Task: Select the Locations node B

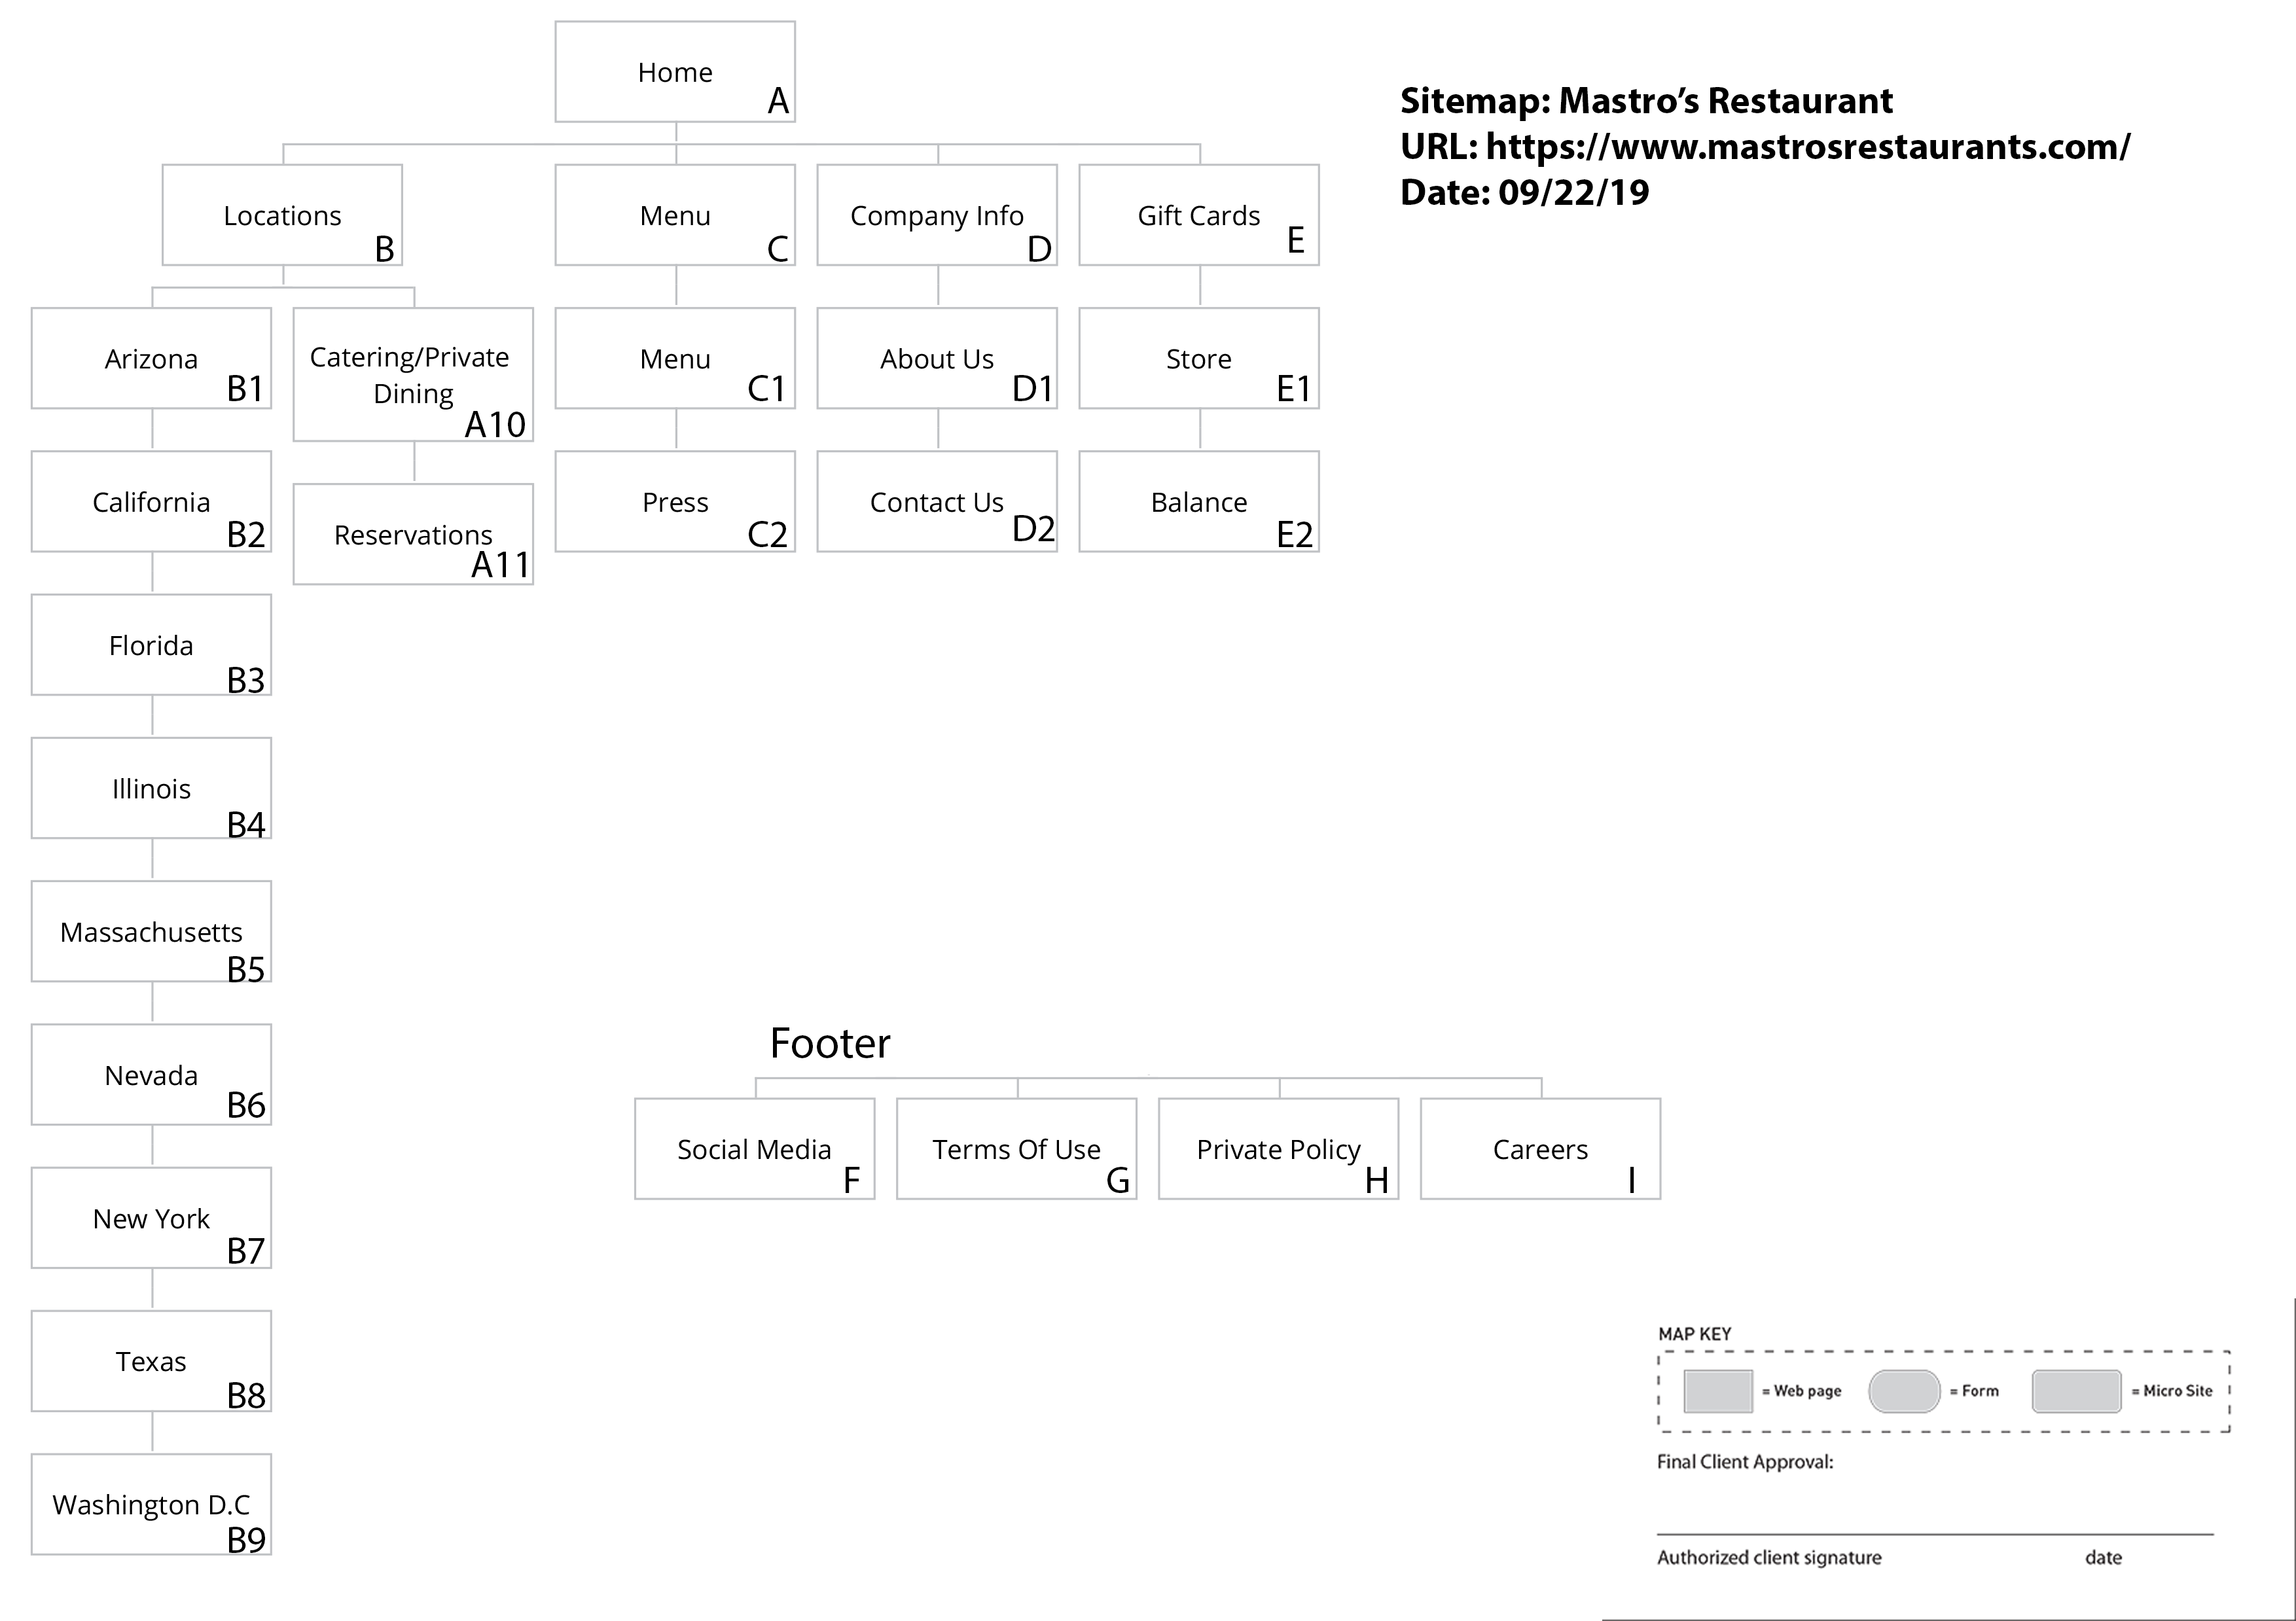Action: (282, 215)
